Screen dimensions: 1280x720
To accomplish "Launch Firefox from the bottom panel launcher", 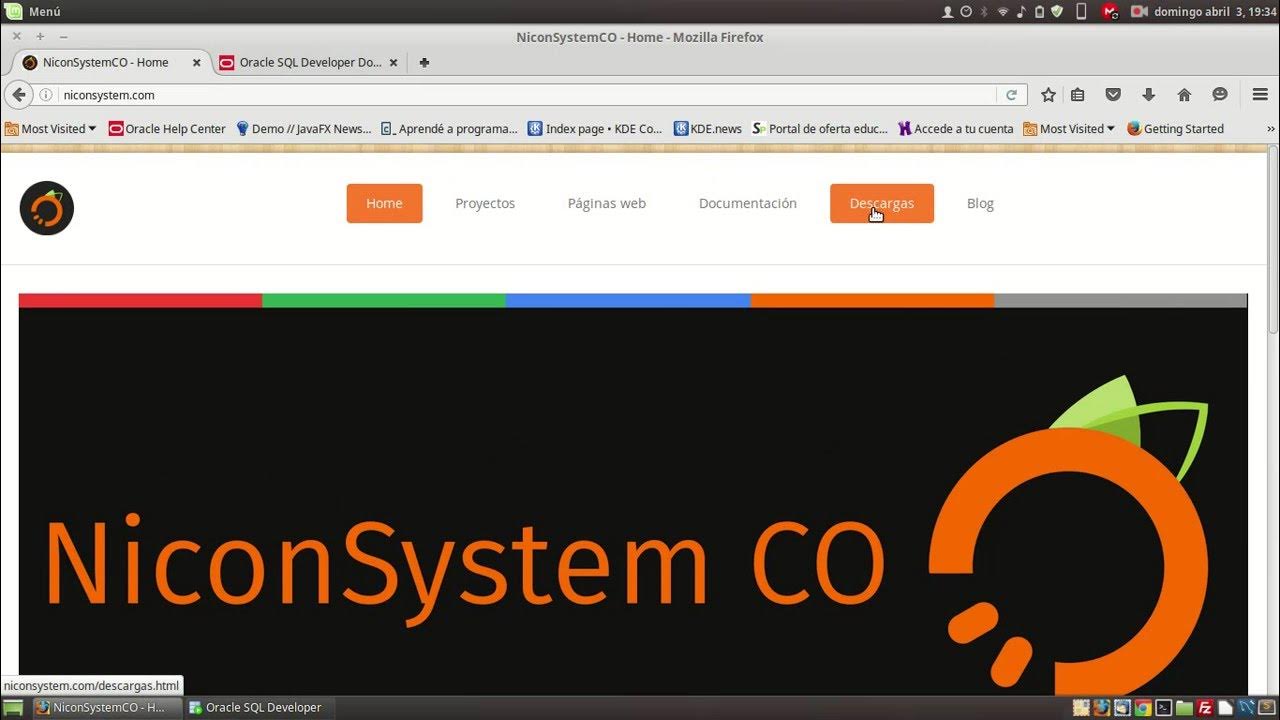I will [x=1102, y=708].
